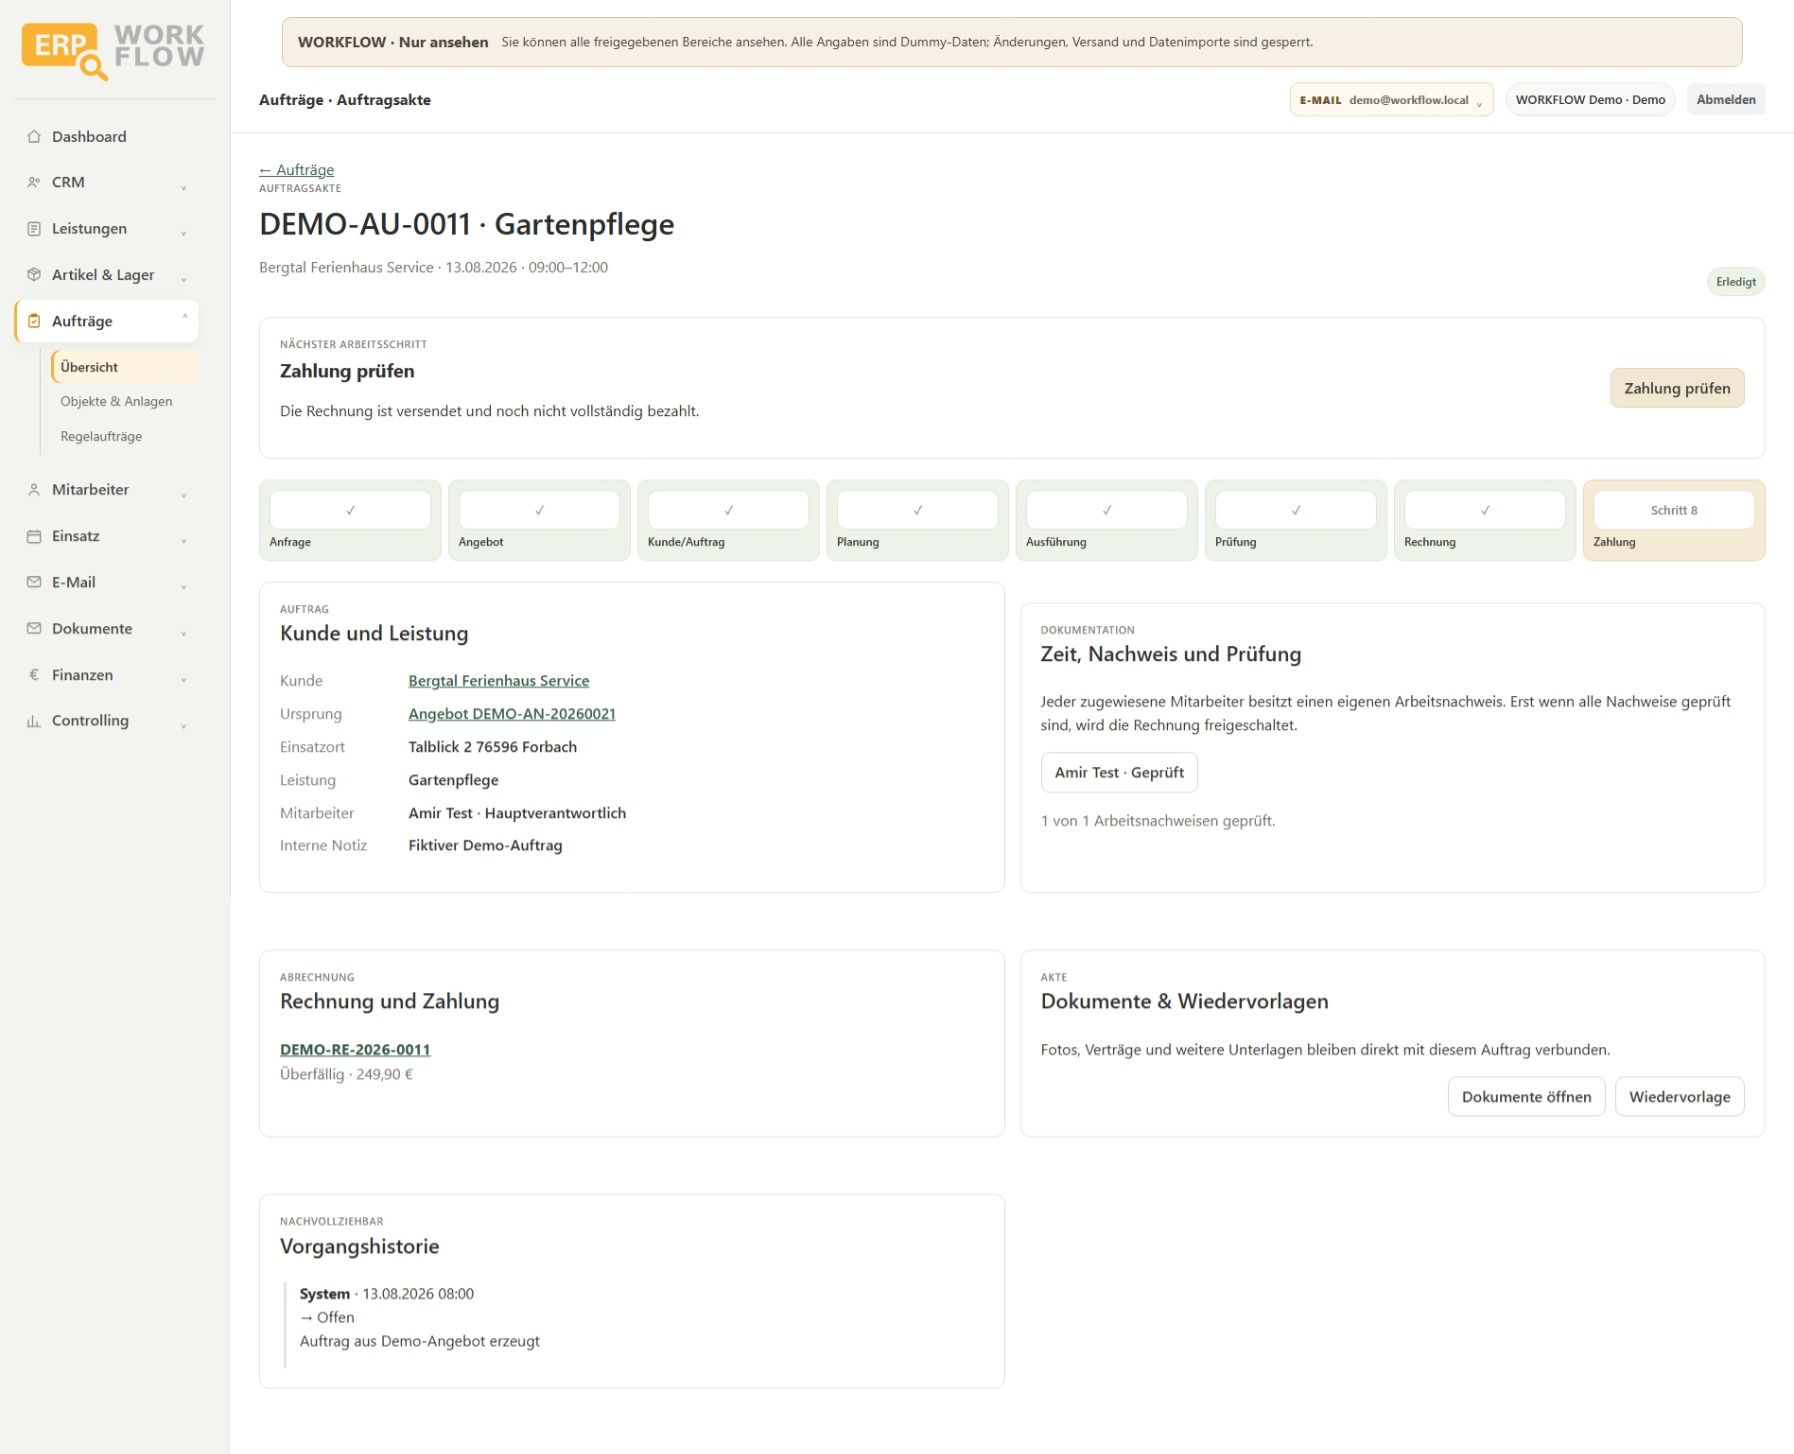Click the Mitarbeiter person icon
The image size is (1794, 1454).
34,490
